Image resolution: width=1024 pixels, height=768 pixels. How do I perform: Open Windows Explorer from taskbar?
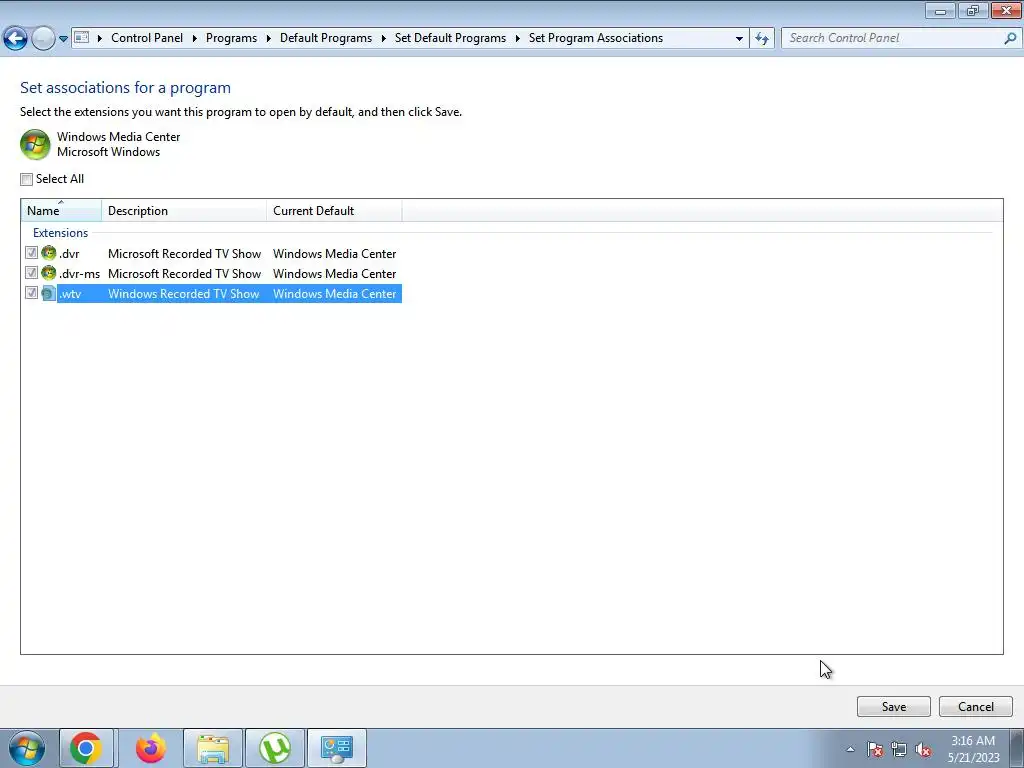point(213,748)
